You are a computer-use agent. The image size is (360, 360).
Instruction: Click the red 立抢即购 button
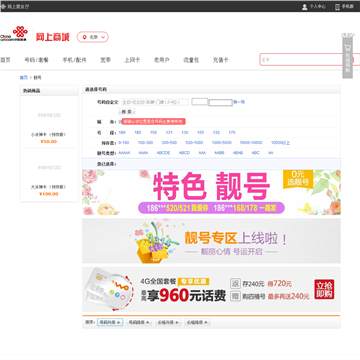click(324, 289)
